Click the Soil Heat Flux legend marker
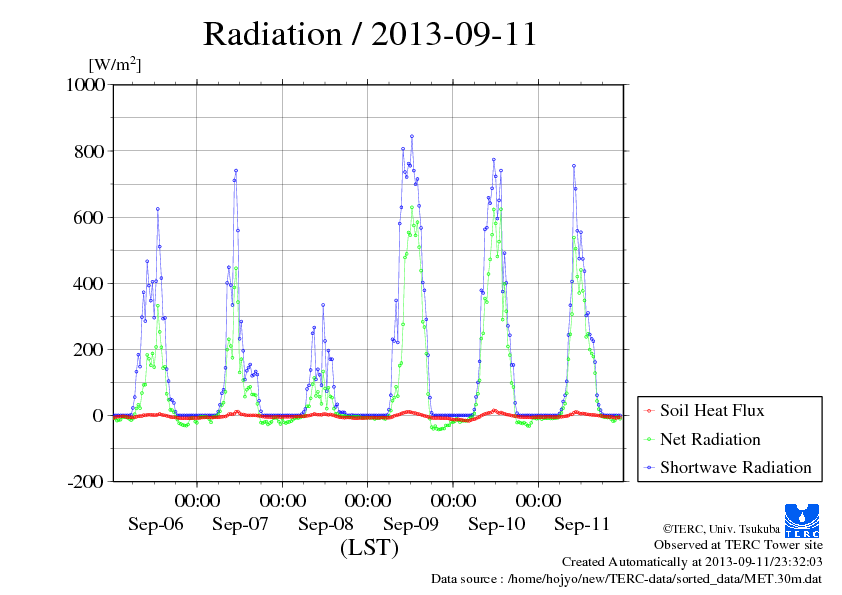The image size is (842, 595). coord(650,411)
